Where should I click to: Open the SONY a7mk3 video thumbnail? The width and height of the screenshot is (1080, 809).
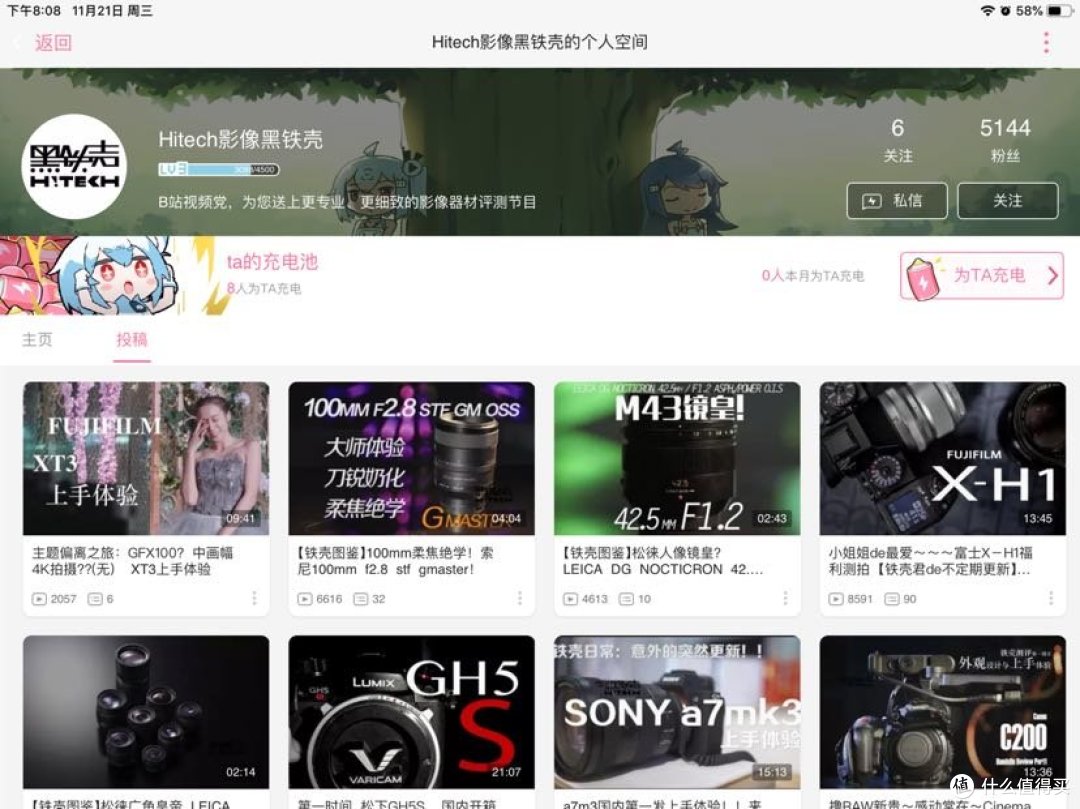click(x=677, y=712)
